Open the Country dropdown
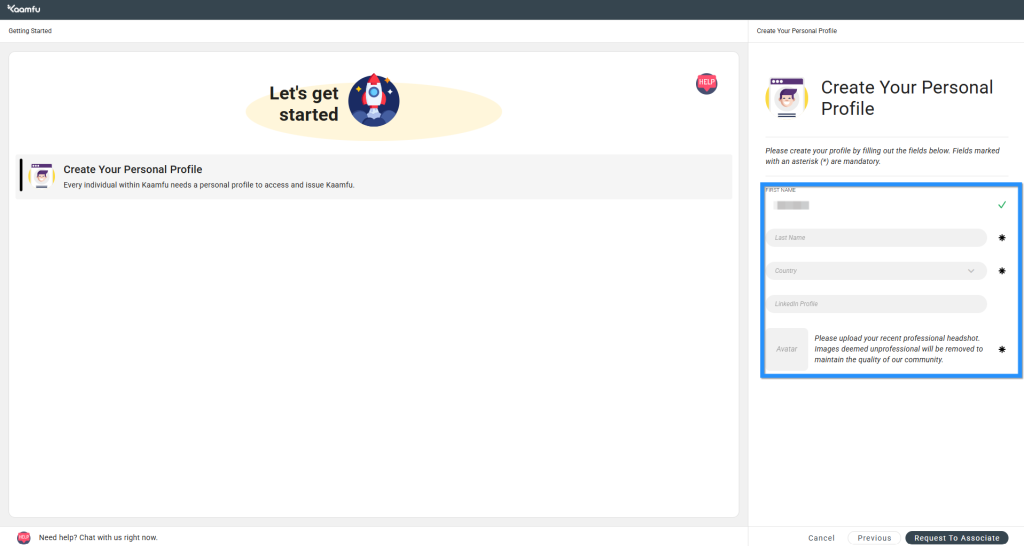 (876, 271)
